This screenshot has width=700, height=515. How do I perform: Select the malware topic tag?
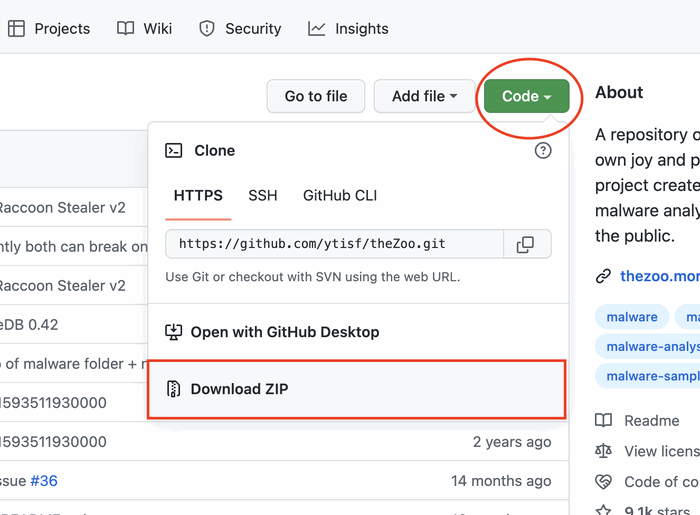point(632,317)
